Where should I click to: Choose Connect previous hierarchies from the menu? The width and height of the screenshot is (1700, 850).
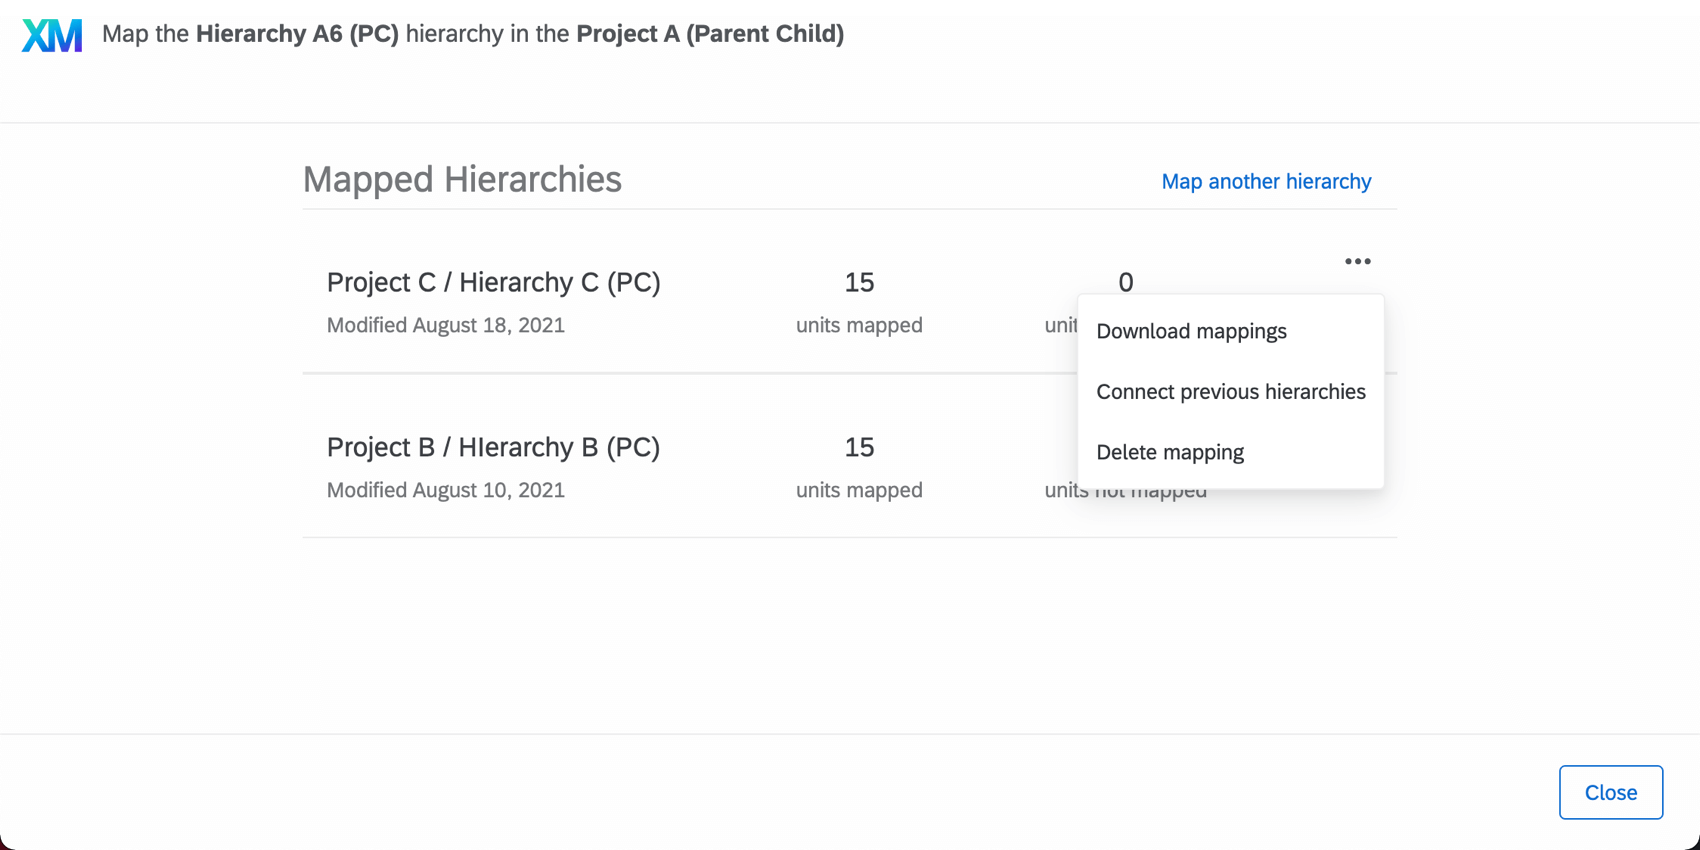coord(1231,391)
